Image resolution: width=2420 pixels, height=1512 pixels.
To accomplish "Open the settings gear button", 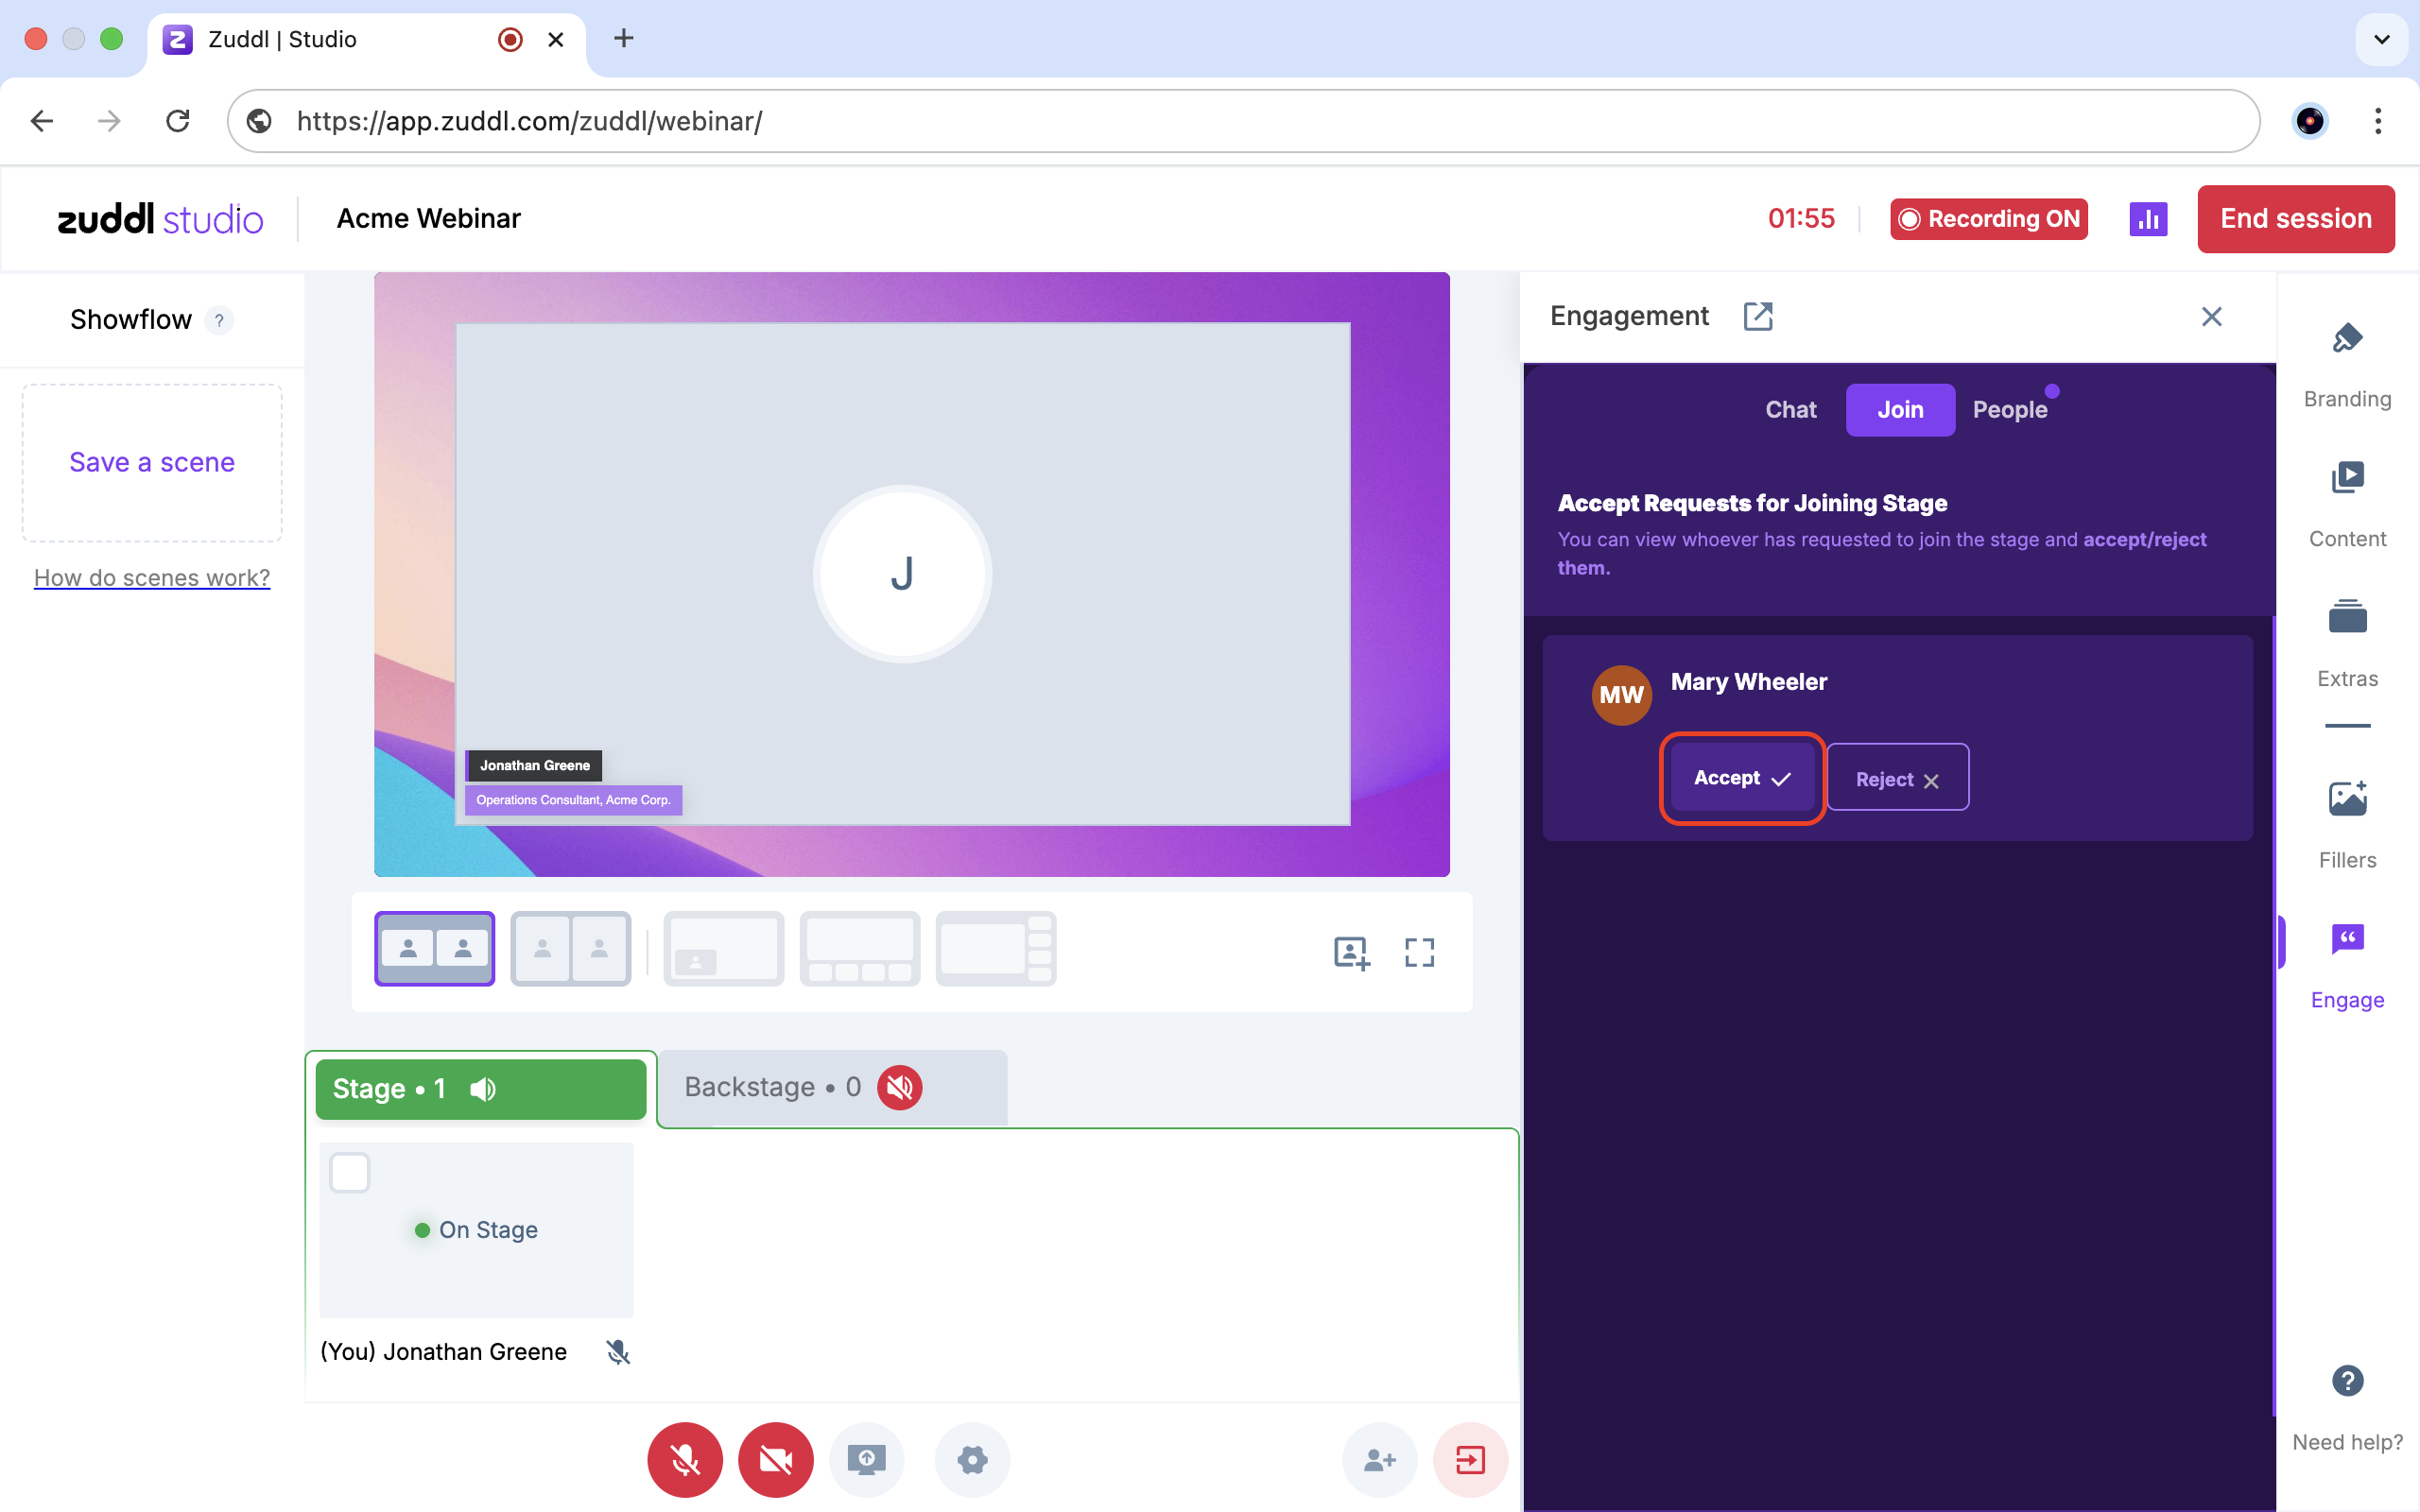I will (972, 1459).
